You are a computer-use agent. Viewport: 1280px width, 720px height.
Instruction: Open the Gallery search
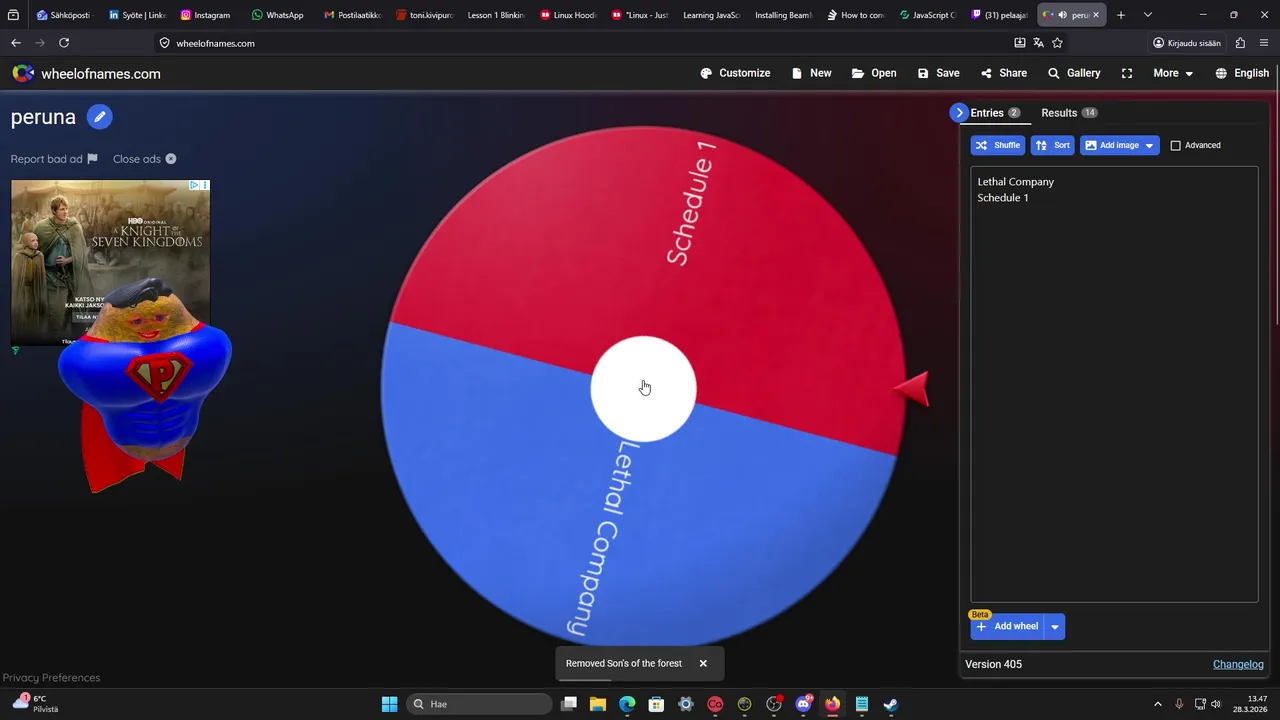coord(1074,73)
